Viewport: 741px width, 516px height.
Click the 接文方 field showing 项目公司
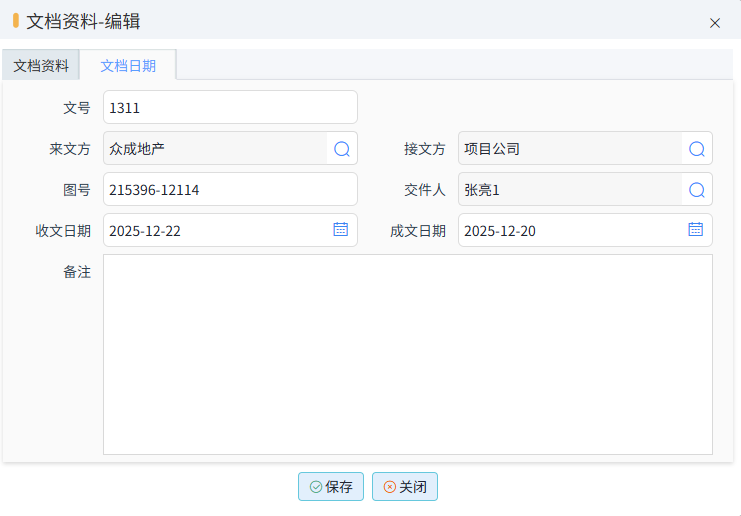point(570,149)
